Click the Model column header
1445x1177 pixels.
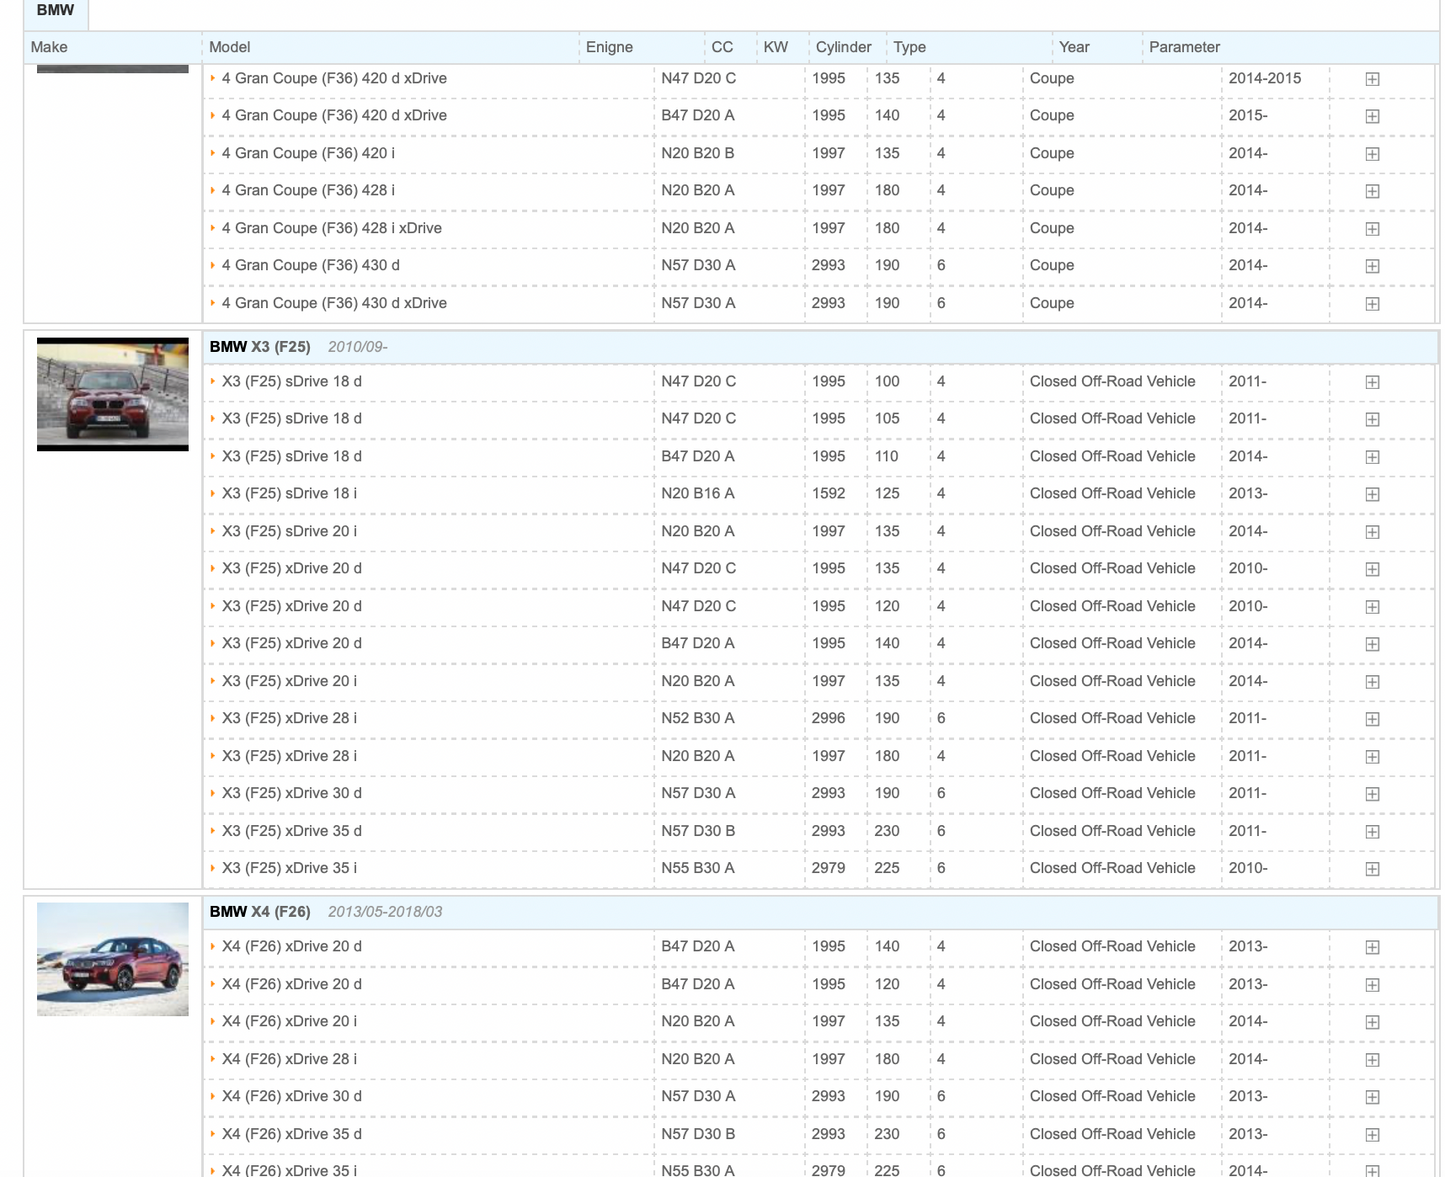pos(229,47)
